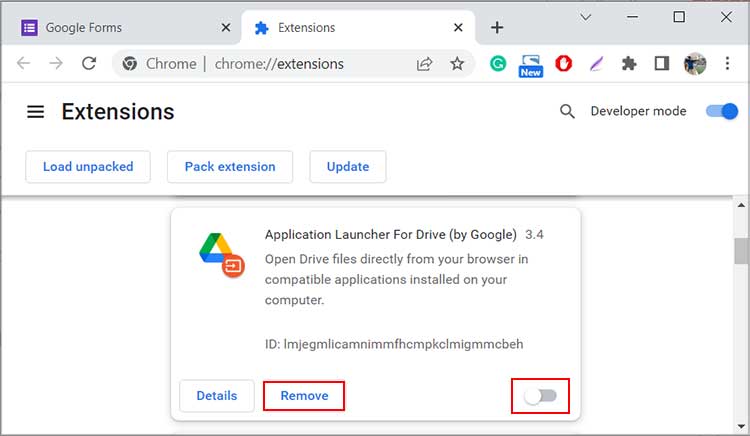Open the purple feather extension icon

click(x=596, y=64)
